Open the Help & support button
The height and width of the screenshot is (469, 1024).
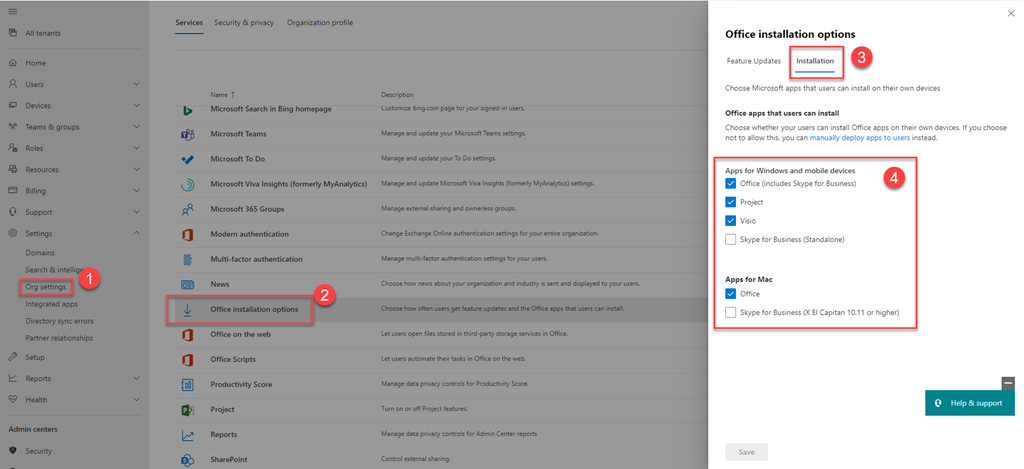tap(970, 403)
